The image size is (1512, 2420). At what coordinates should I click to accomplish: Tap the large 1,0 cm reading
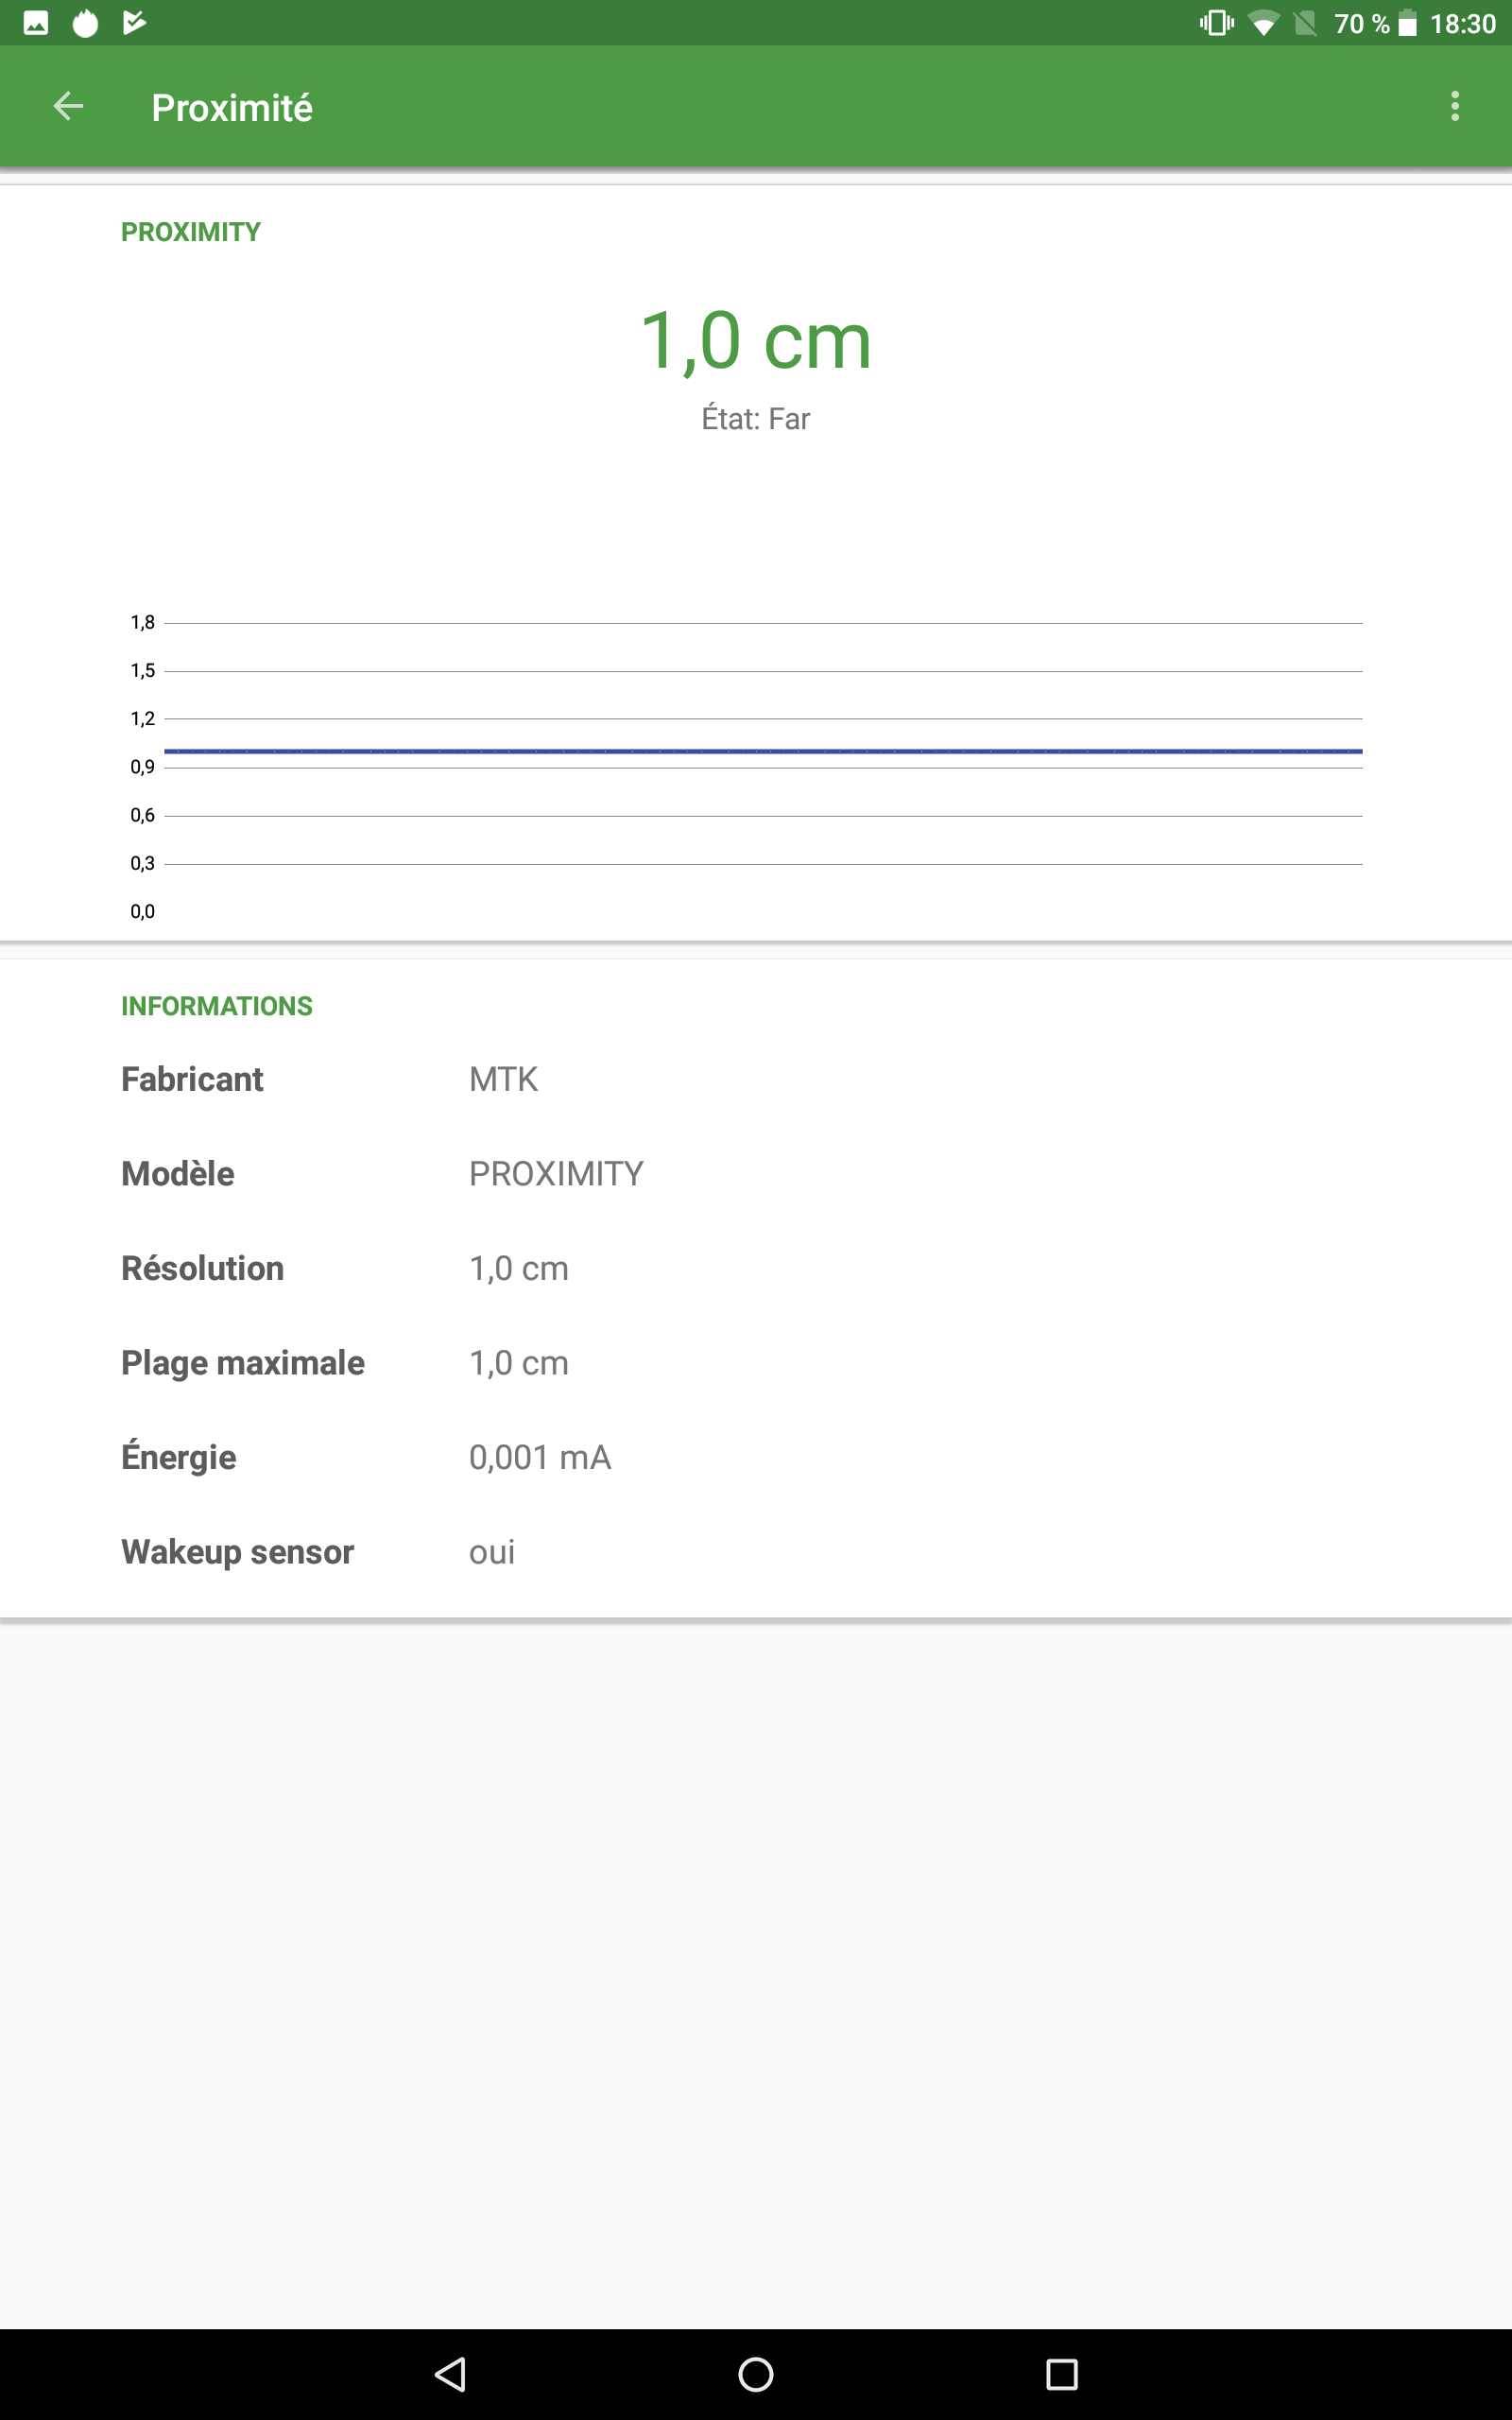[755, 341]
